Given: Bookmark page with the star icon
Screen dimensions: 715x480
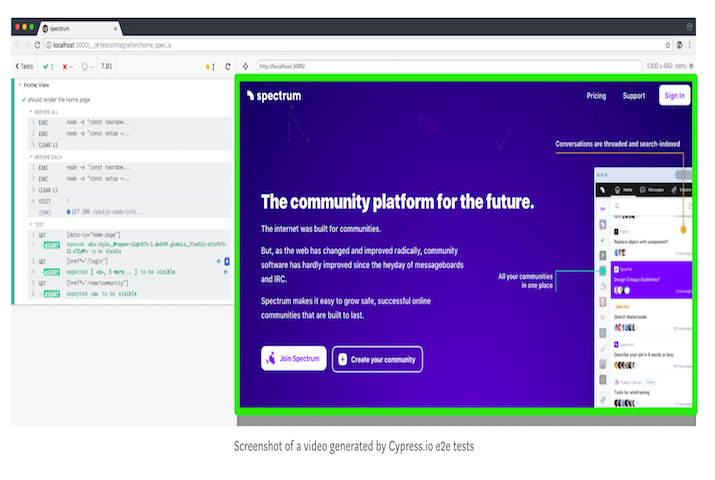Looking at the screenshot, I should pos(668,45).
